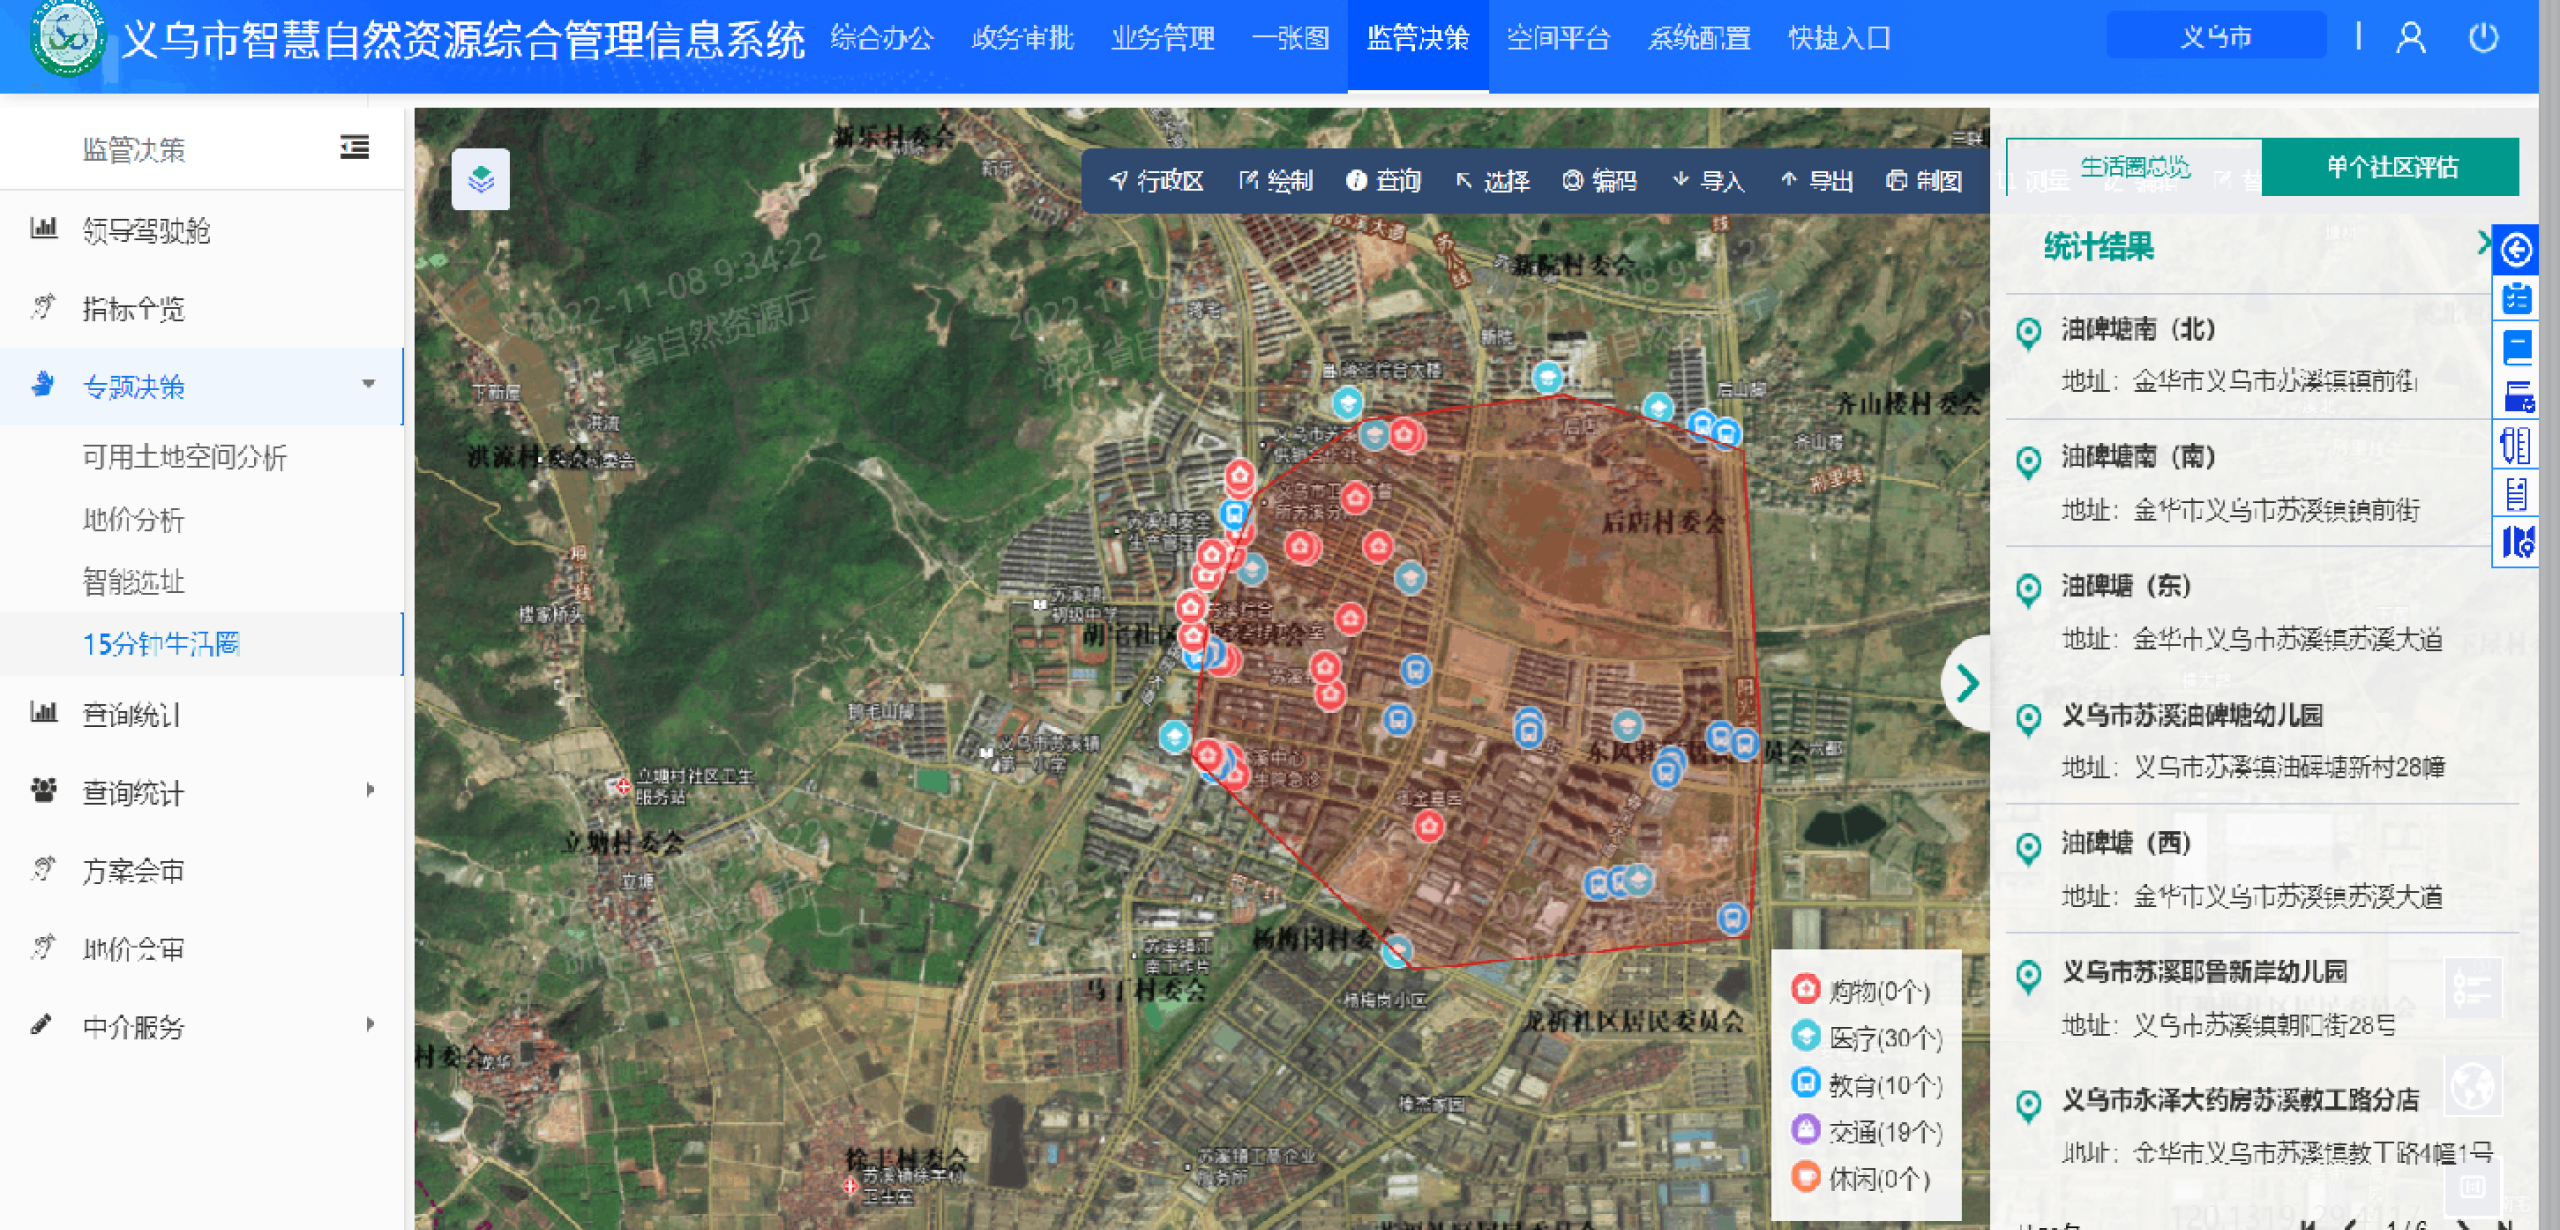
Task: Select the 绘制 draw tool
Action: [x=1276, y=181]
